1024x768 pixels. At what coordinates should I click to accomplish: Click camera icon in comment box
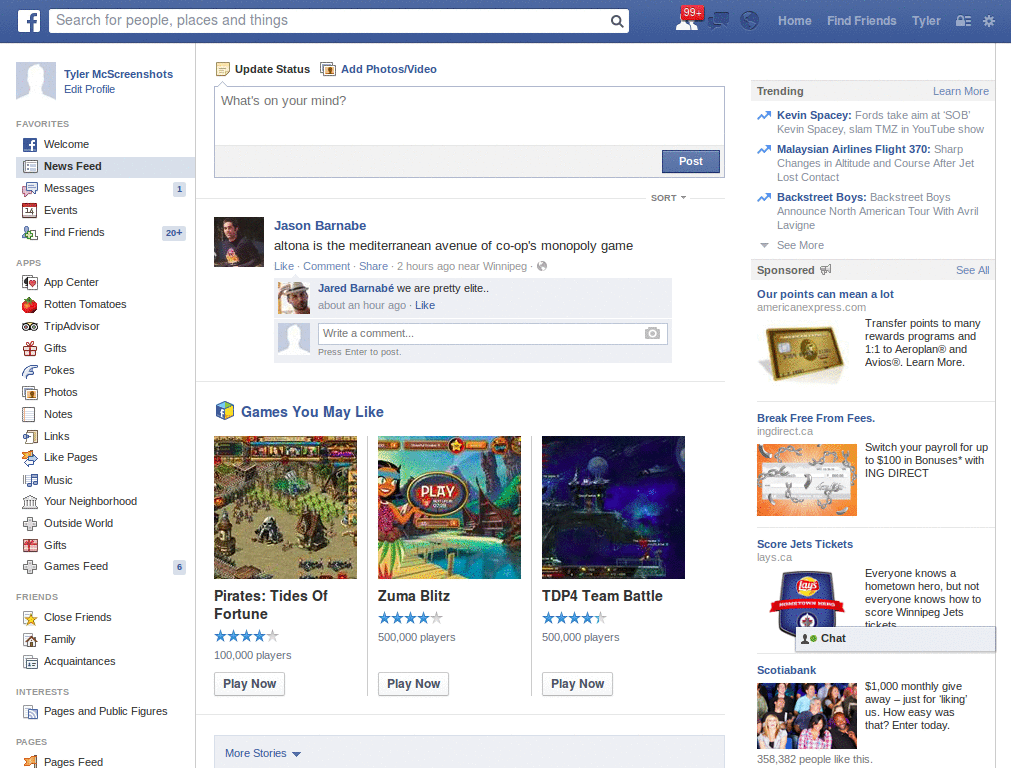point(652,334)
